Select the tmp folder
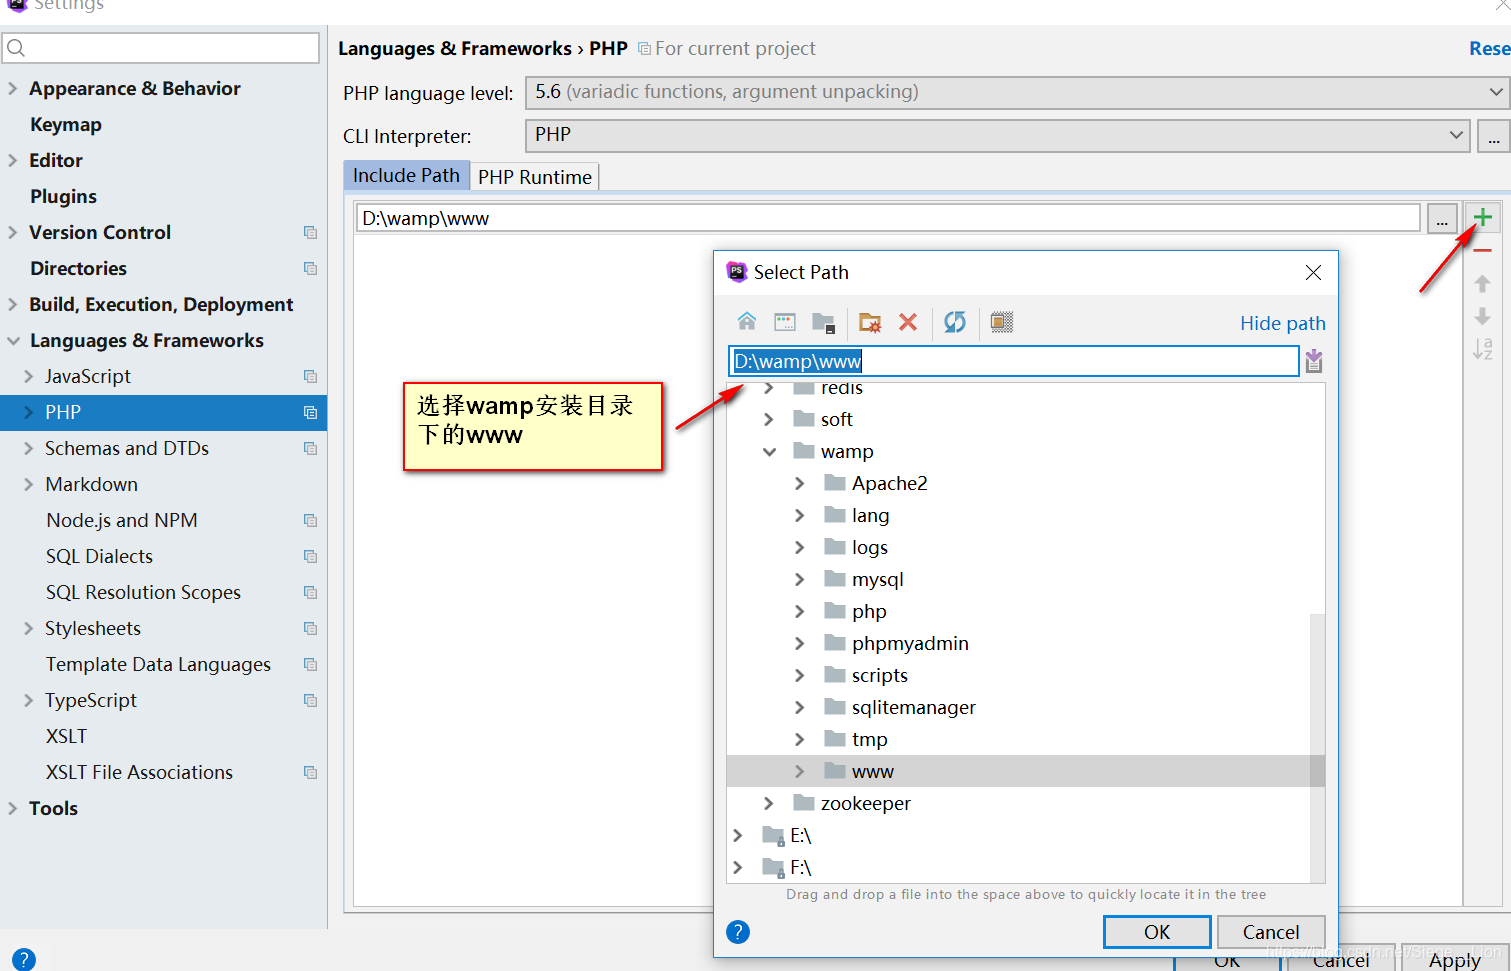Viewport: 1511px width, 971px height. pyautogui.click(x=869, y=739)
